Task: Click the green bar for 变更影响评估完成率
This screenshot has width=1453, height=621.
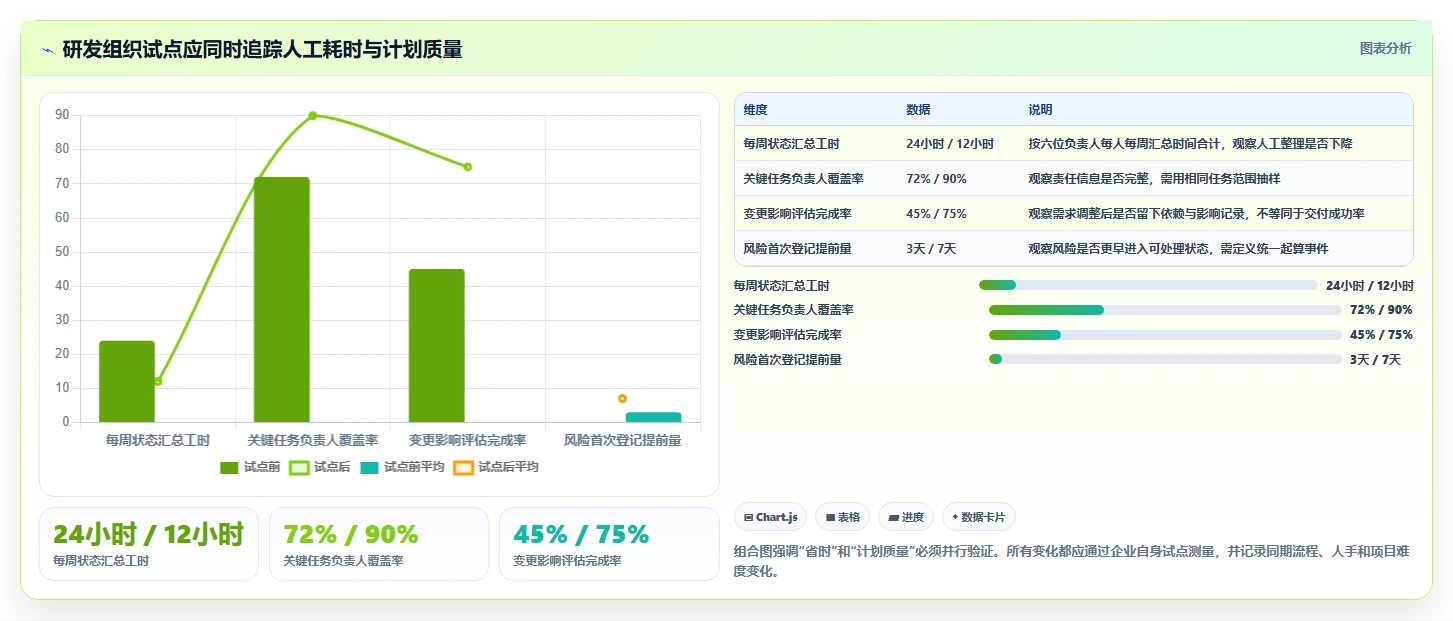Action: click(436, 345)
